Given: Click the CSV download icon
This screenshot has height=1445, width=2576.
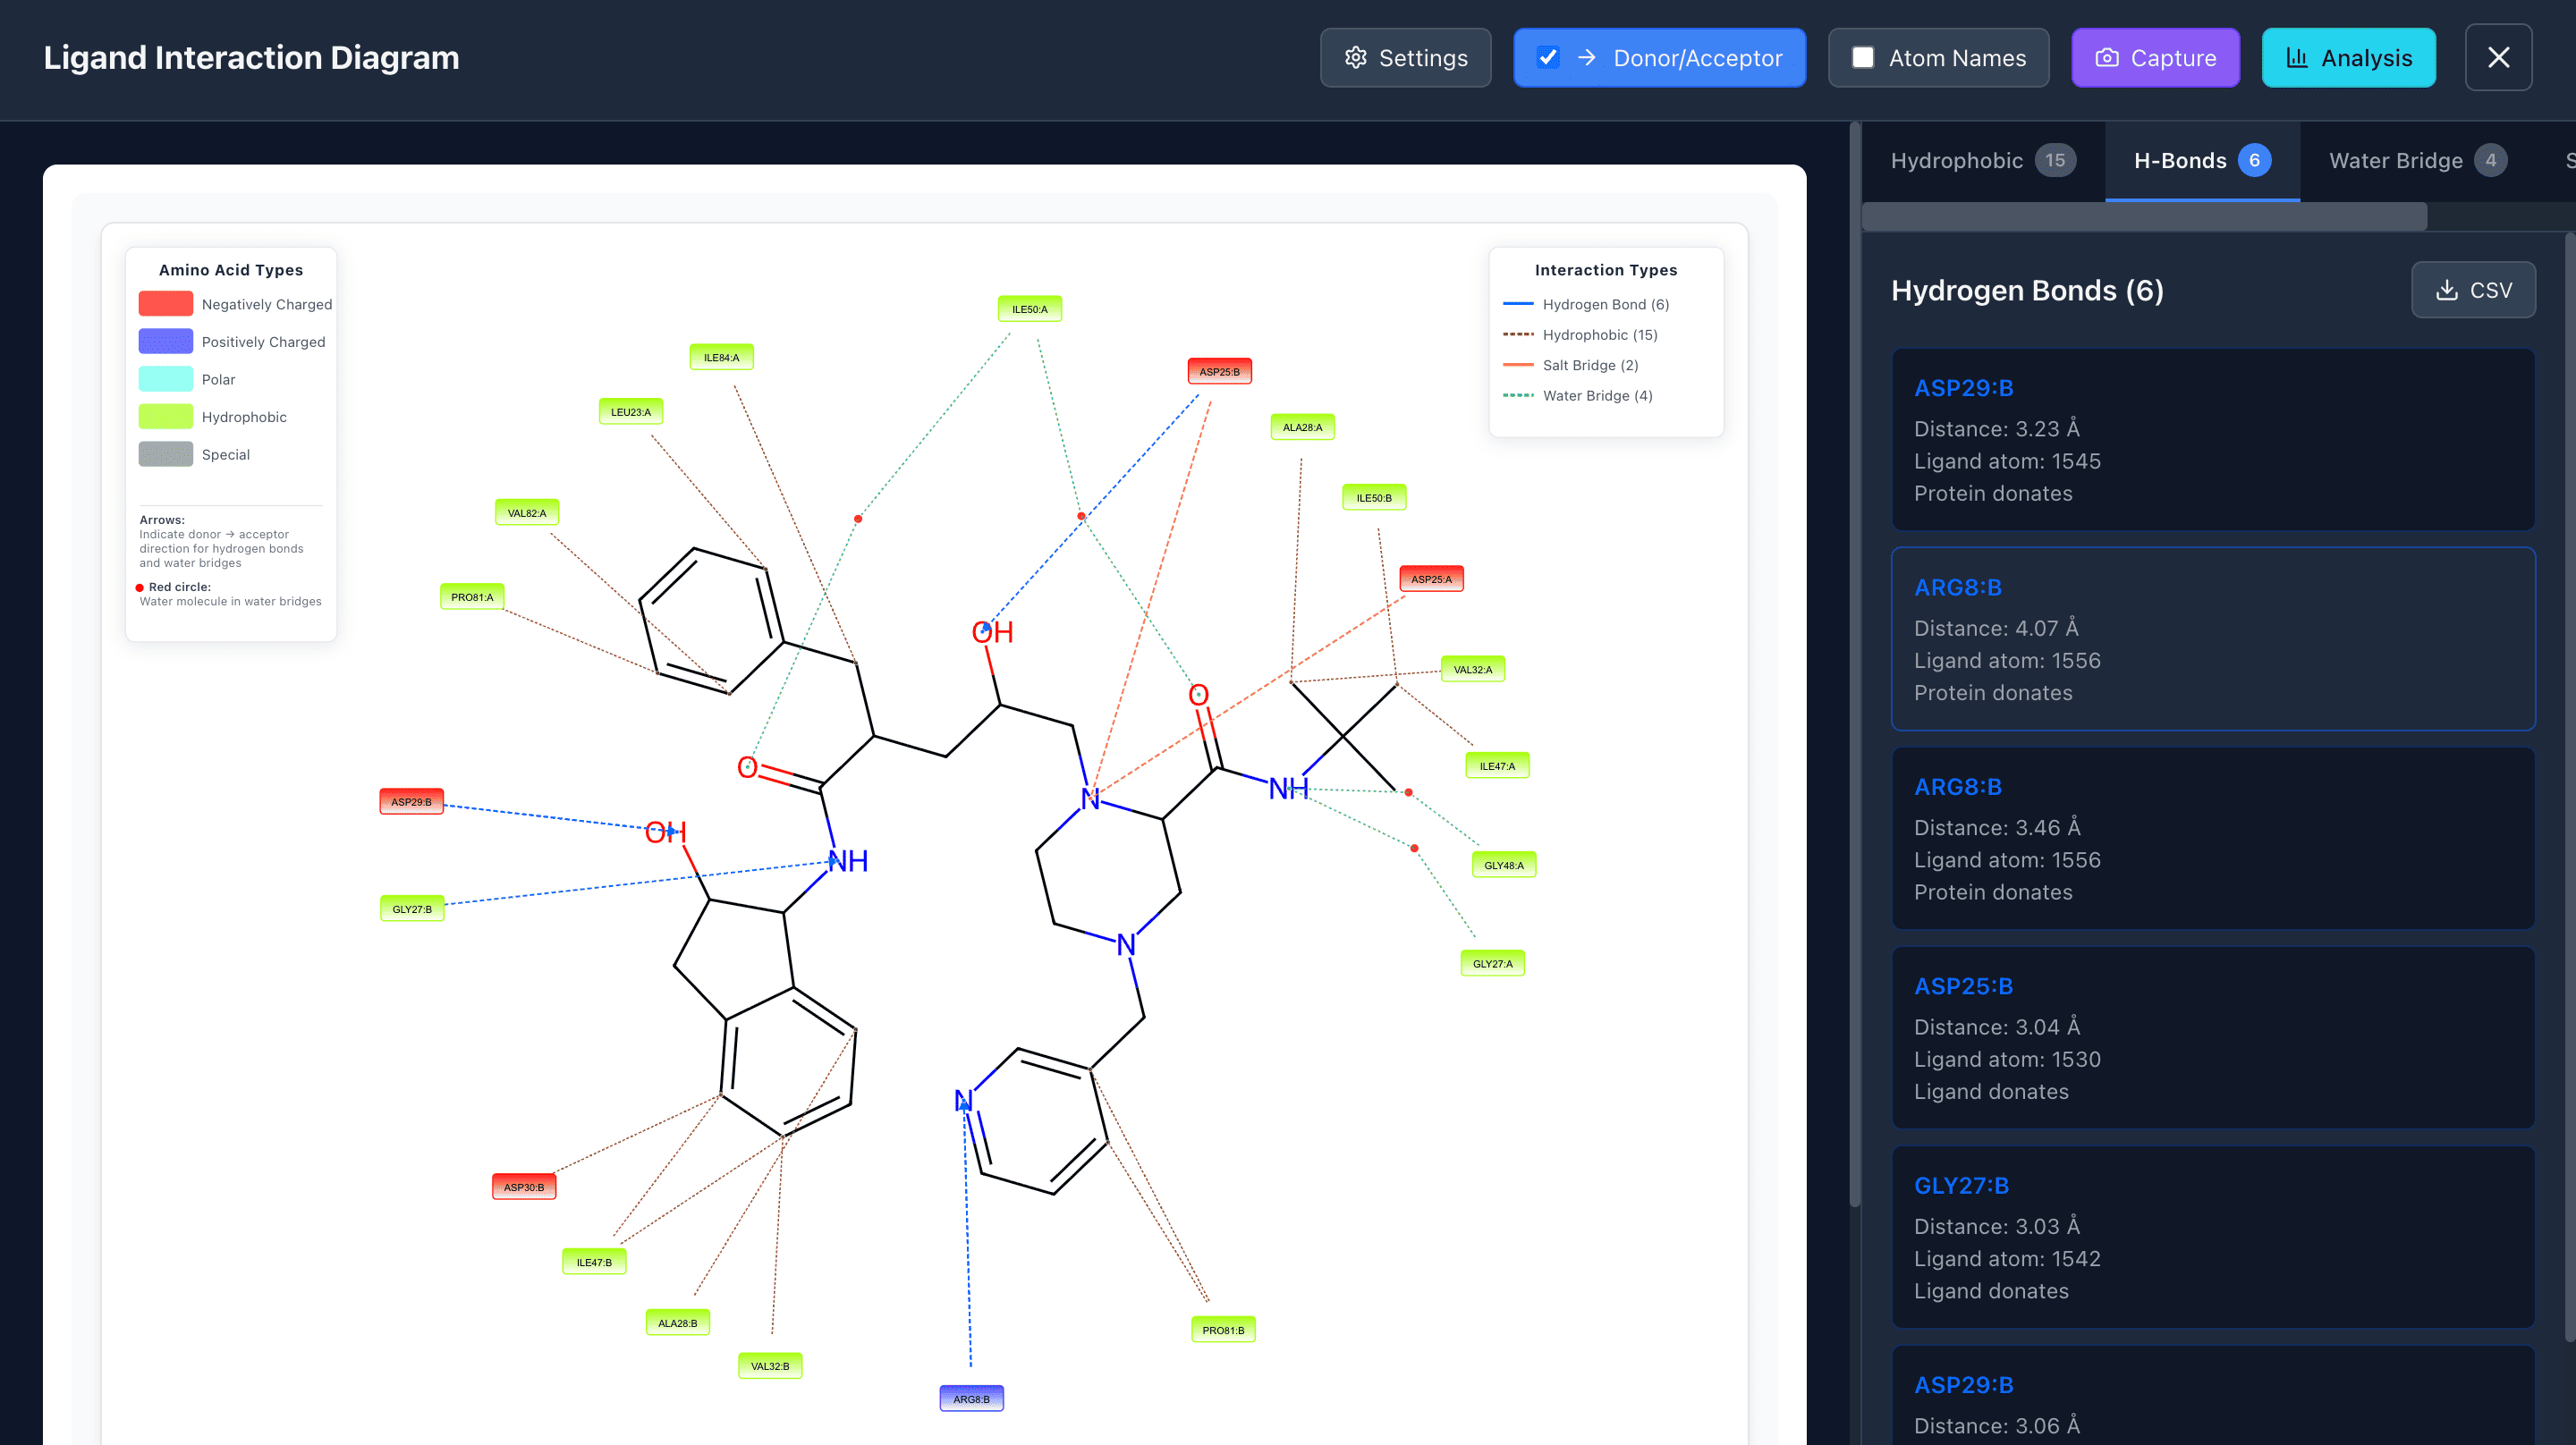Looking at the screenshot, I should click(2446, 290).
